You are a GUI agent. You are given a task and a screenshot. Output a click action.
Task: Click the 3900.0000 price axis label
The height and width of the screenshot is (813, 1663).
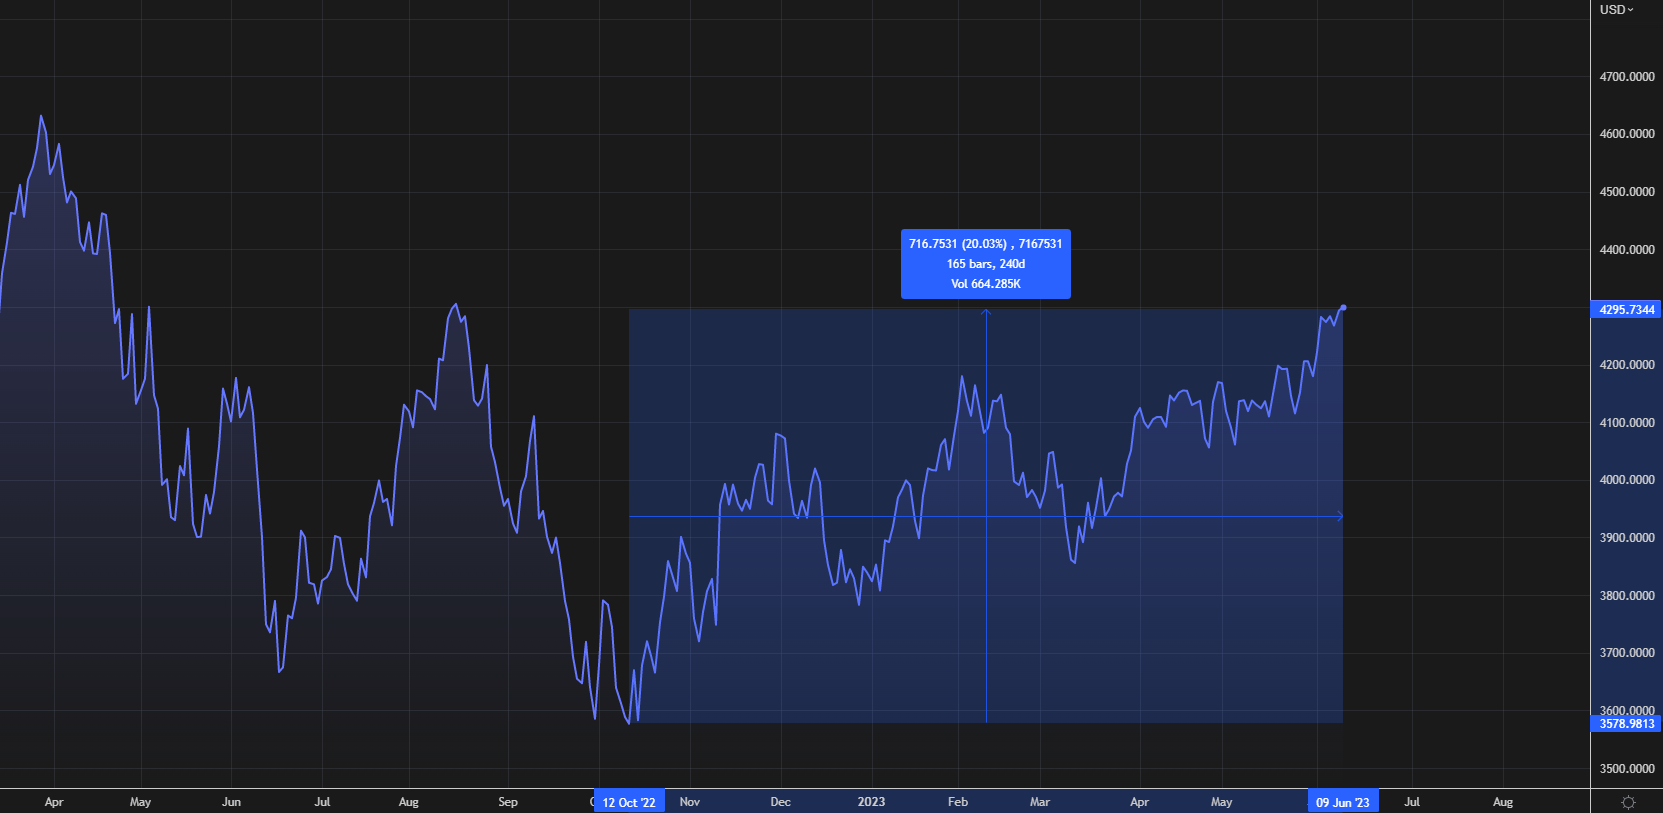tap(1627, 538)
